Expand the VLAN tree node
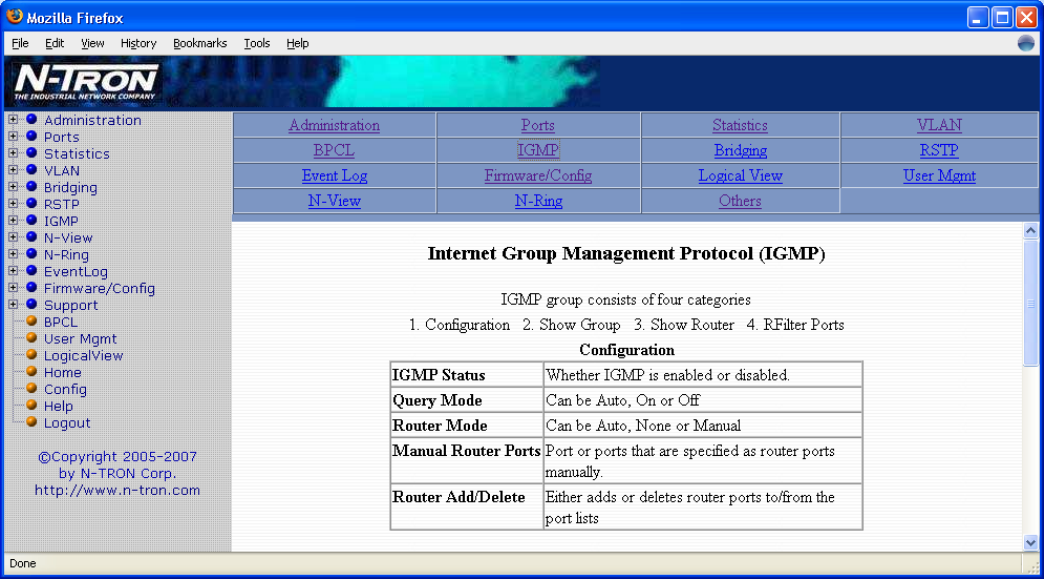This screenshot has height=579, width=1044. (x=13, y=171)
